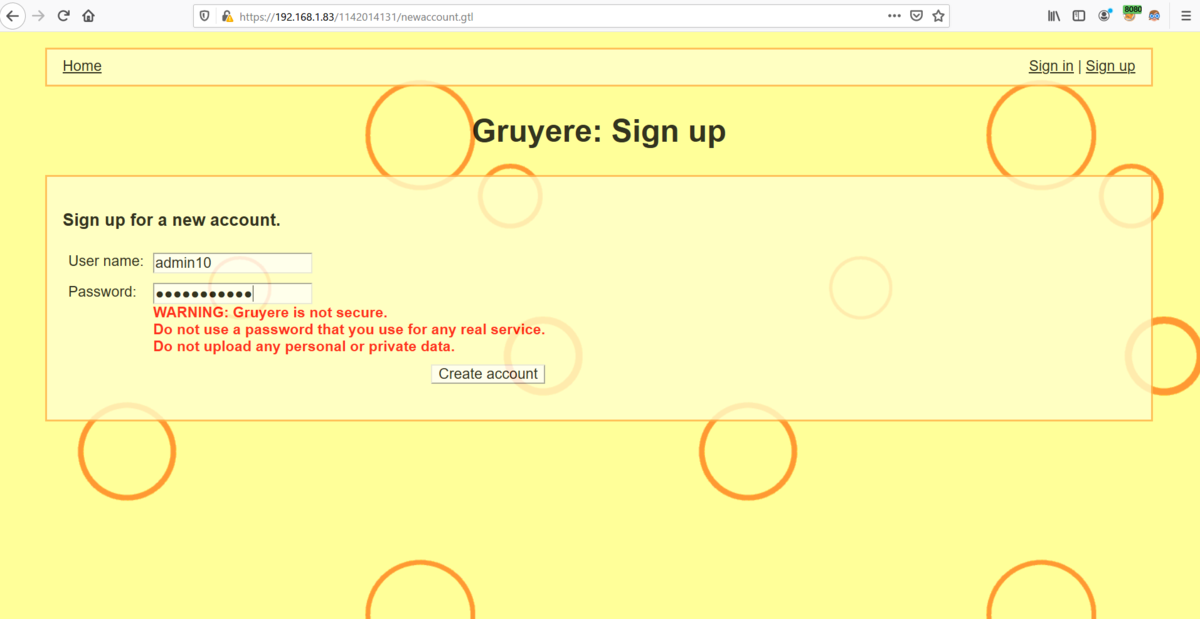Image resolution: width=1200 pixels, height=619 pixels.
Task: Open the Sign up link
Action: 1110,66
